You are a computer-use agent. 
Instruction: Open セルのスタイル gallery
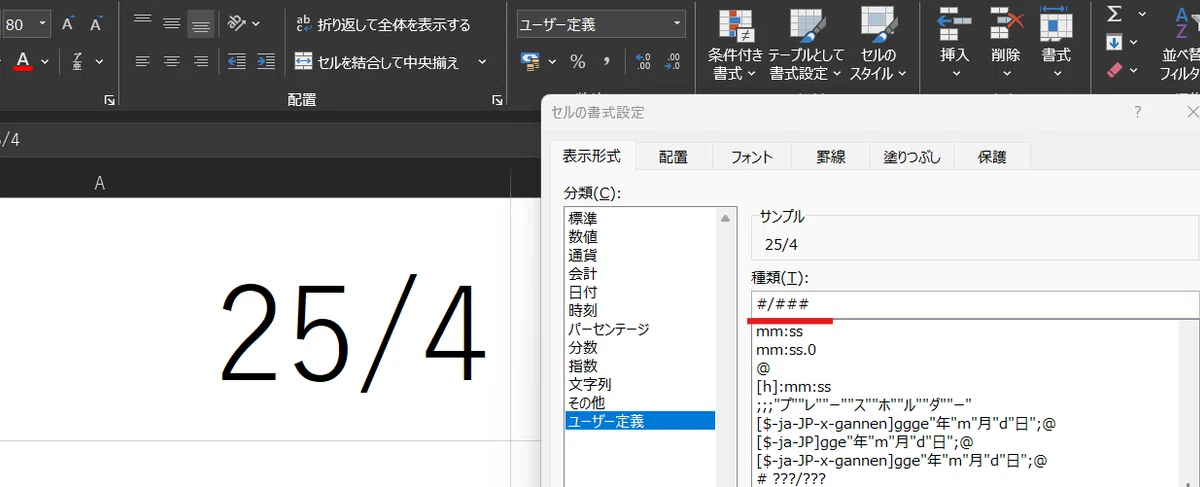pyautogui.click(x=878, y=45)
